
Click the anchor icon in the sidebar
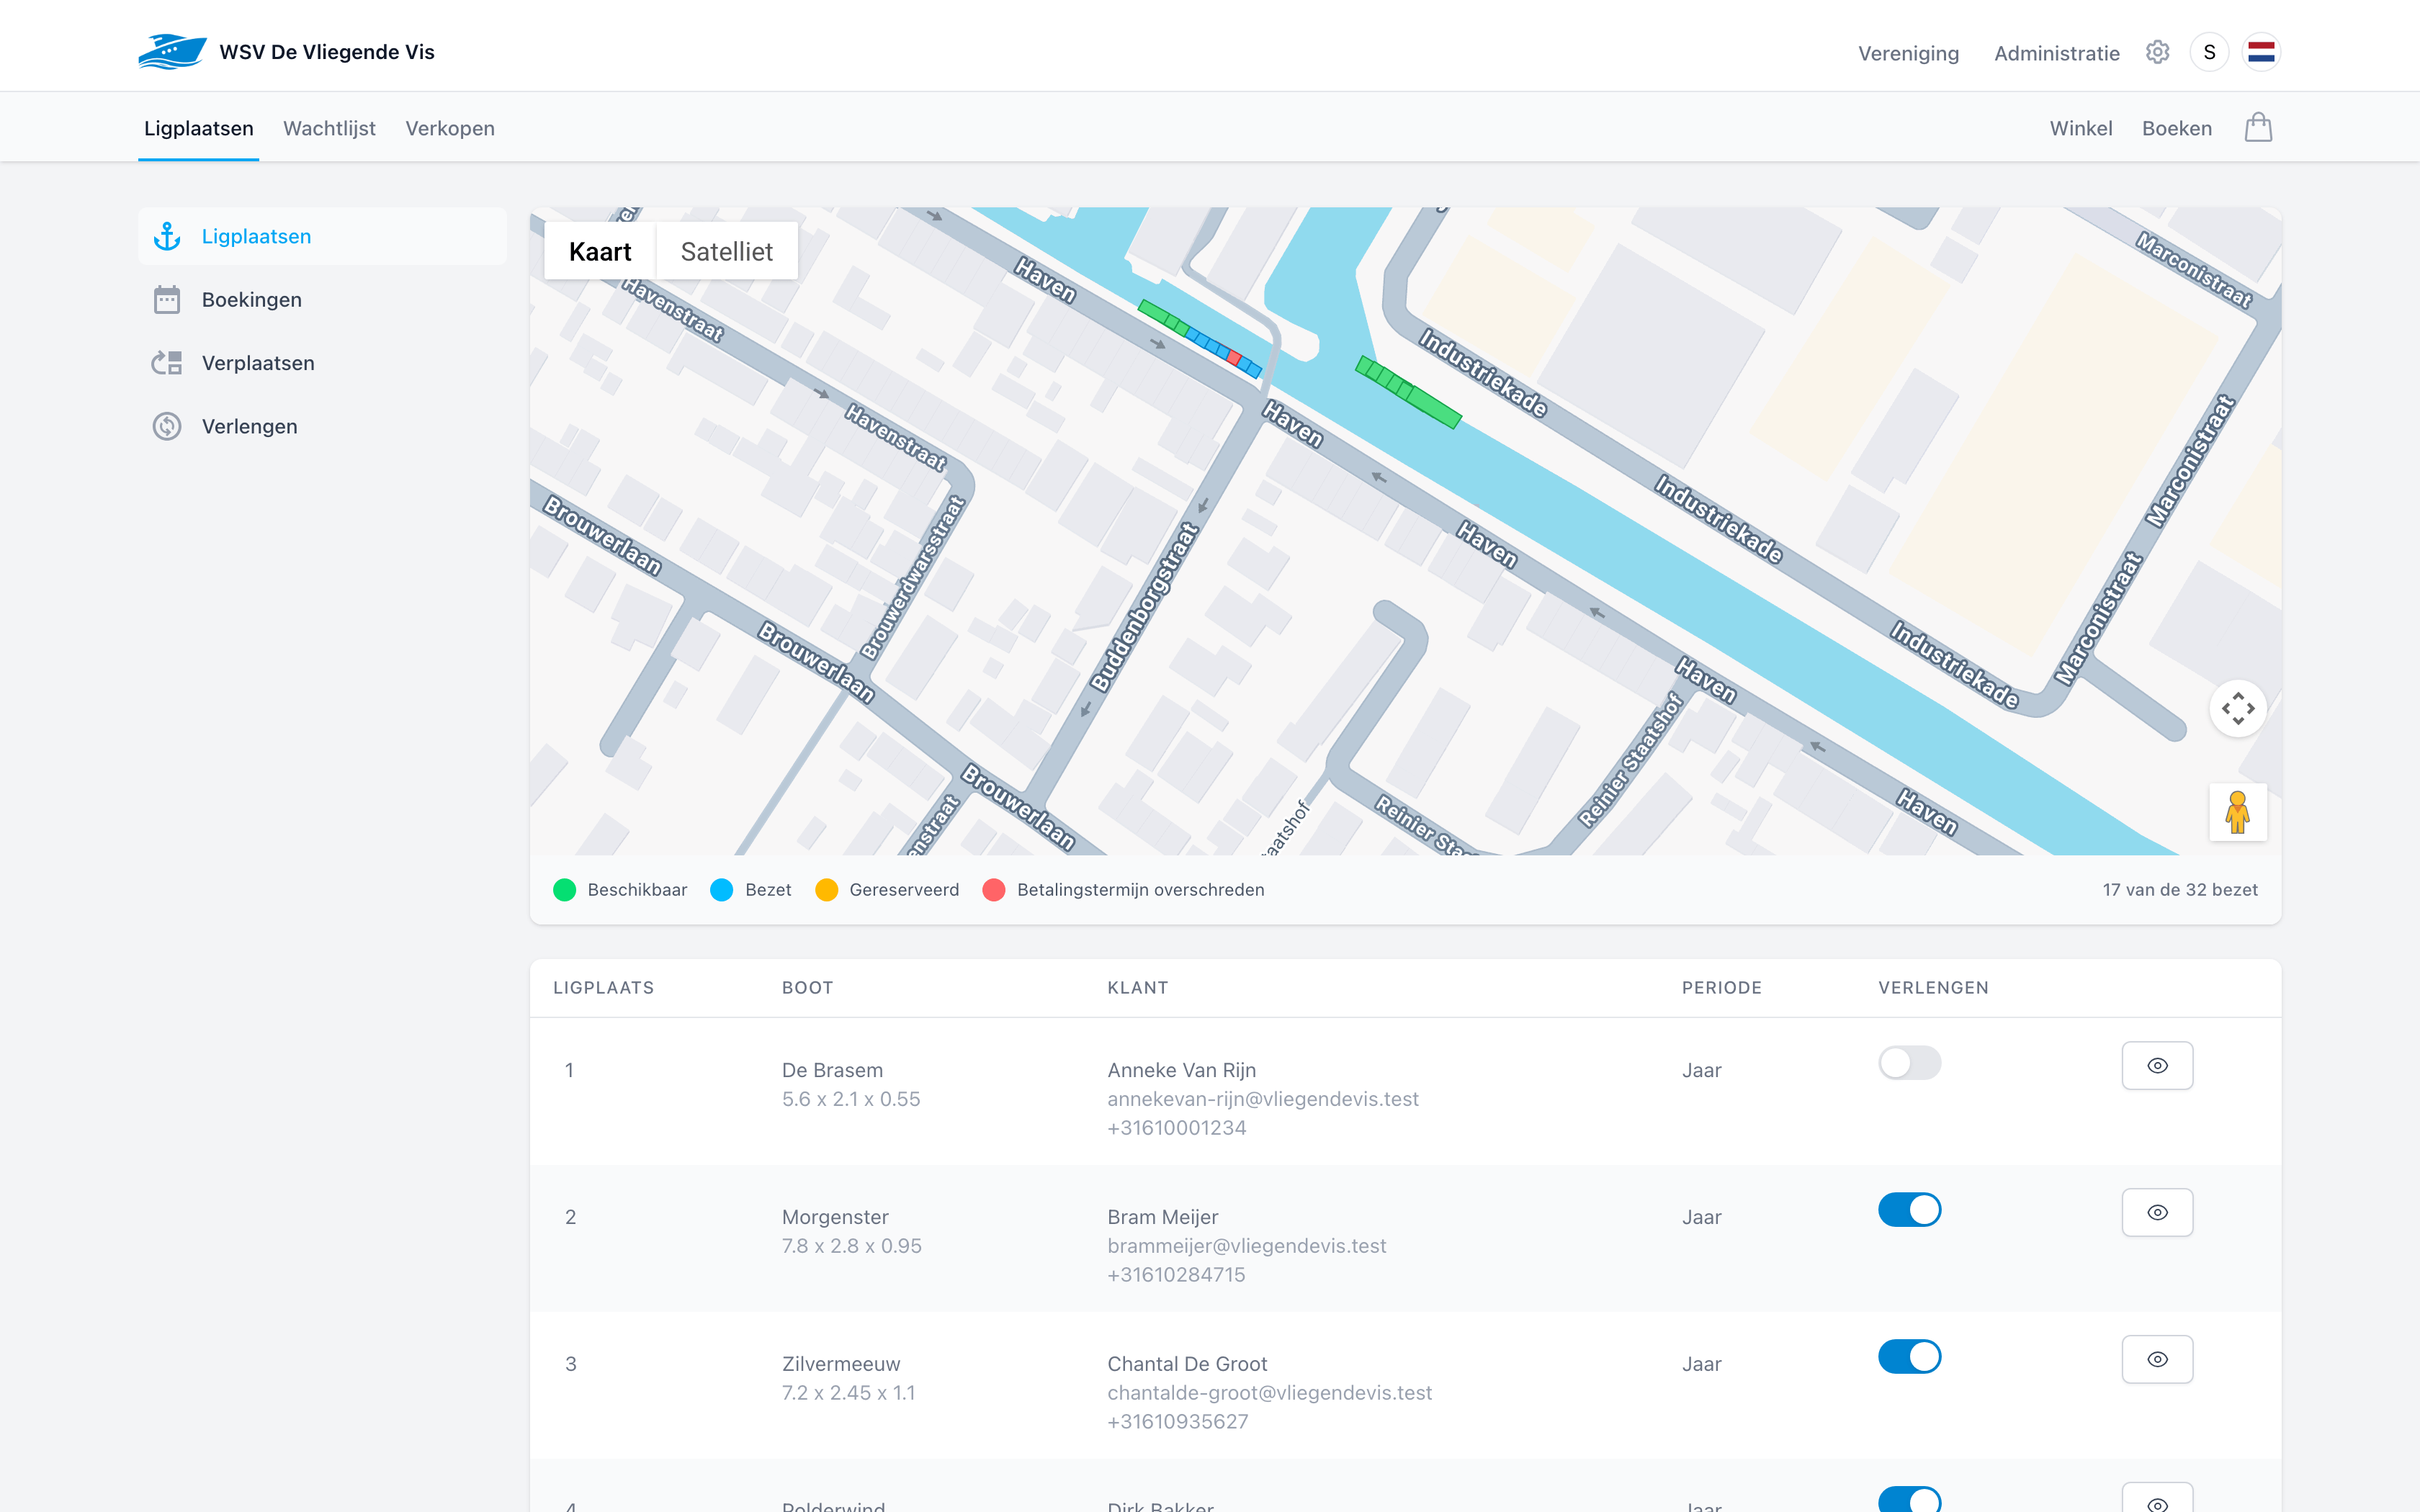[x=167, y=237]
